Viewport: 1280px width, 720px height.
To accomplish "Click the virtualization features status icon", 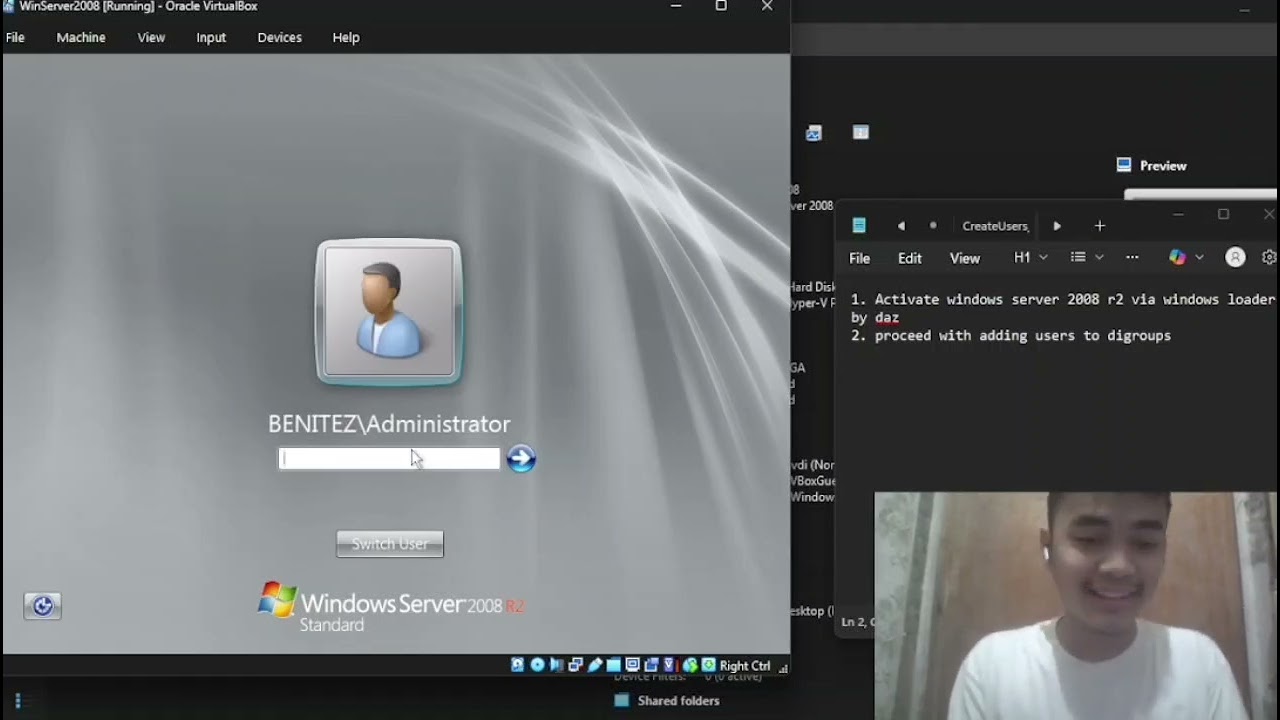I will (x=671, y=666).
